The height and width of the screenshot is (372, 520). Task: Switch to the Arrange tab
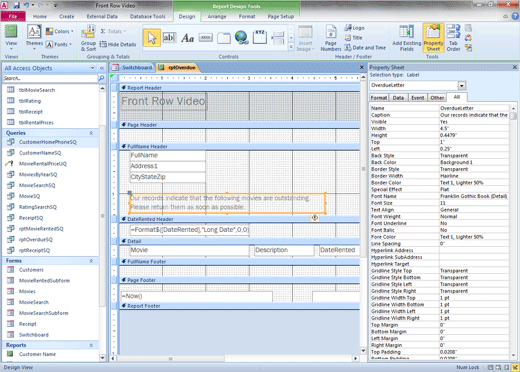(217, 16)
